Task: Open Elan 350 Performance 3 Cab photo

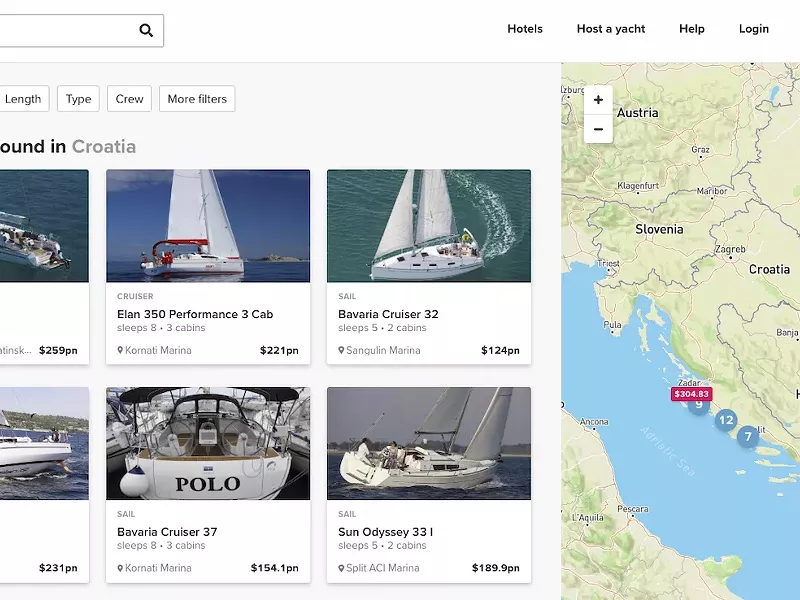Action: [x=208, y=226]
